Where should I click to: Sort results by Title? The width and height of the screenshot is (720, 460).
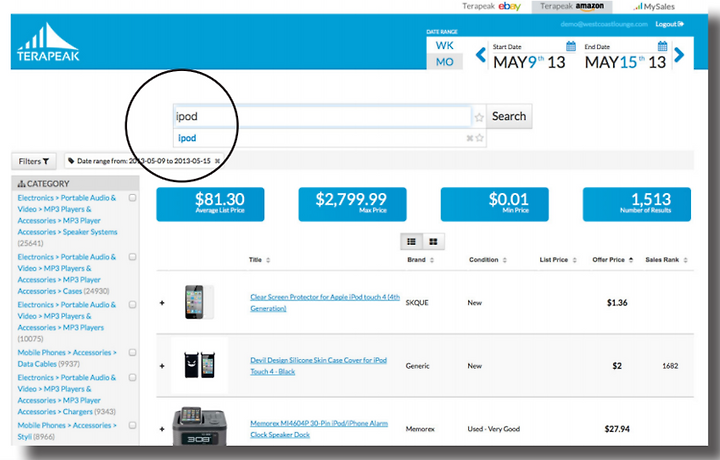259,260
